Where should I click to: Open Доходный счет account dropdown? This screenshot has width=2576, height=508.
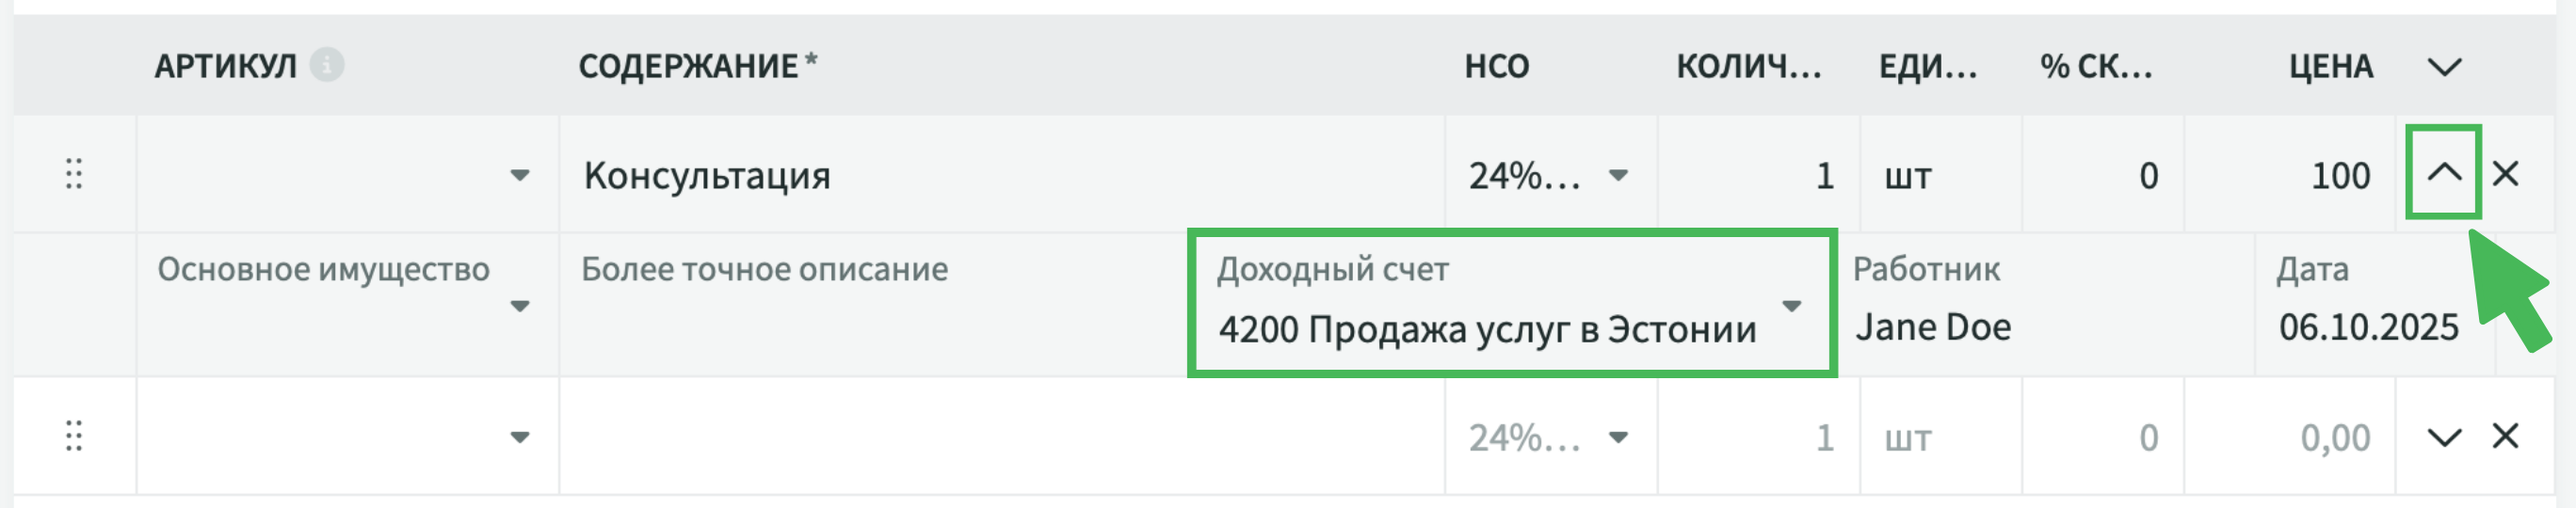(1790, 306)
